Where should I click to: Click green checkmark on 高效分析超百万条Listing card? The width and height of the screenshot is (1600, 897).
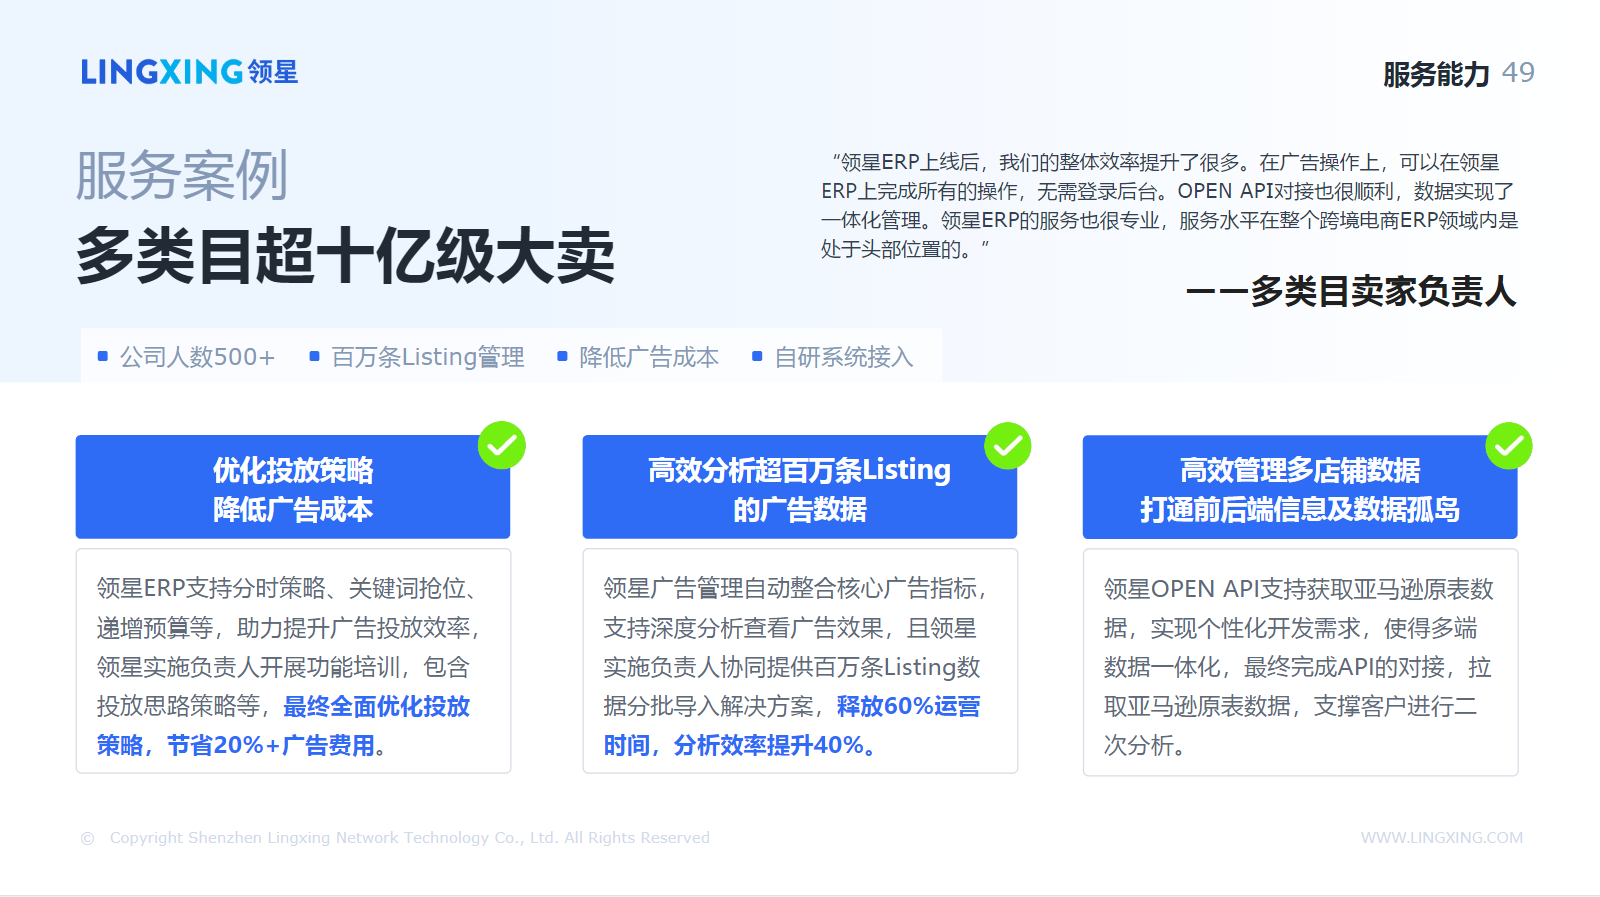coord(1008,446)
